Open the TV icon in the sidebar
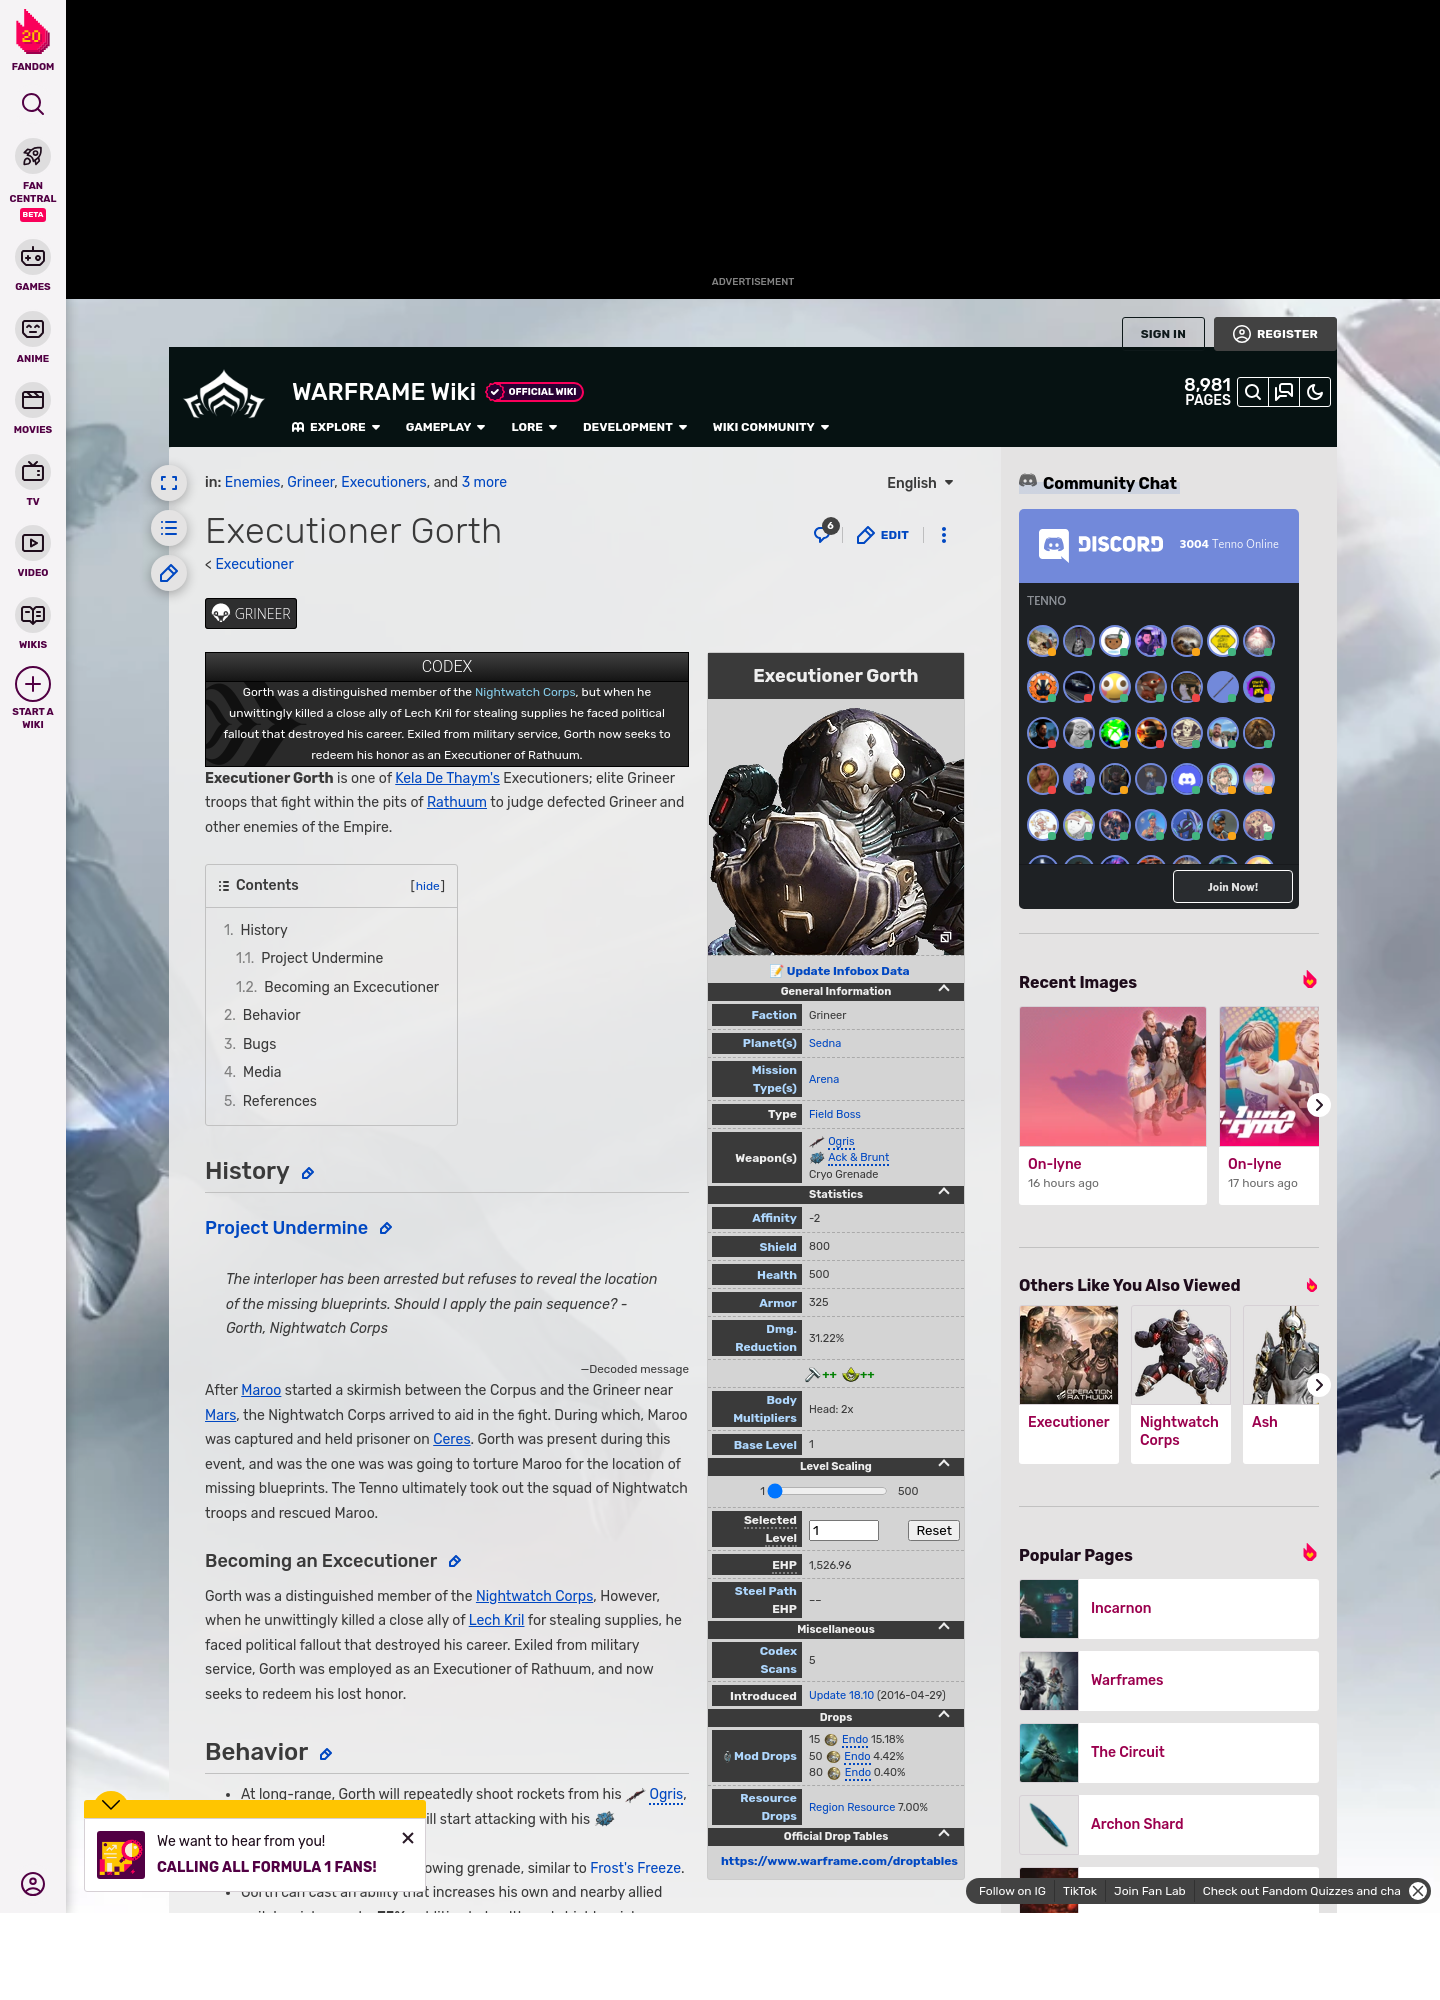Screen dimensions: 1440x2000 pos(33,471)
